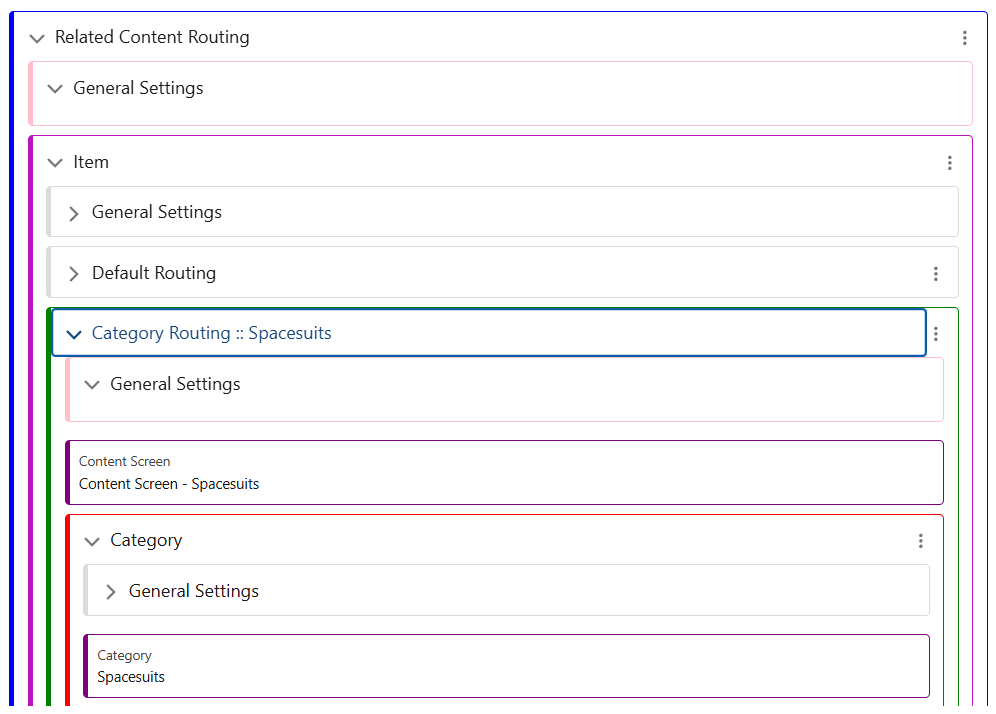Screen dimensions: 996x714
Task: Open kebab menu for Related Content Routing
Action: 964,38
